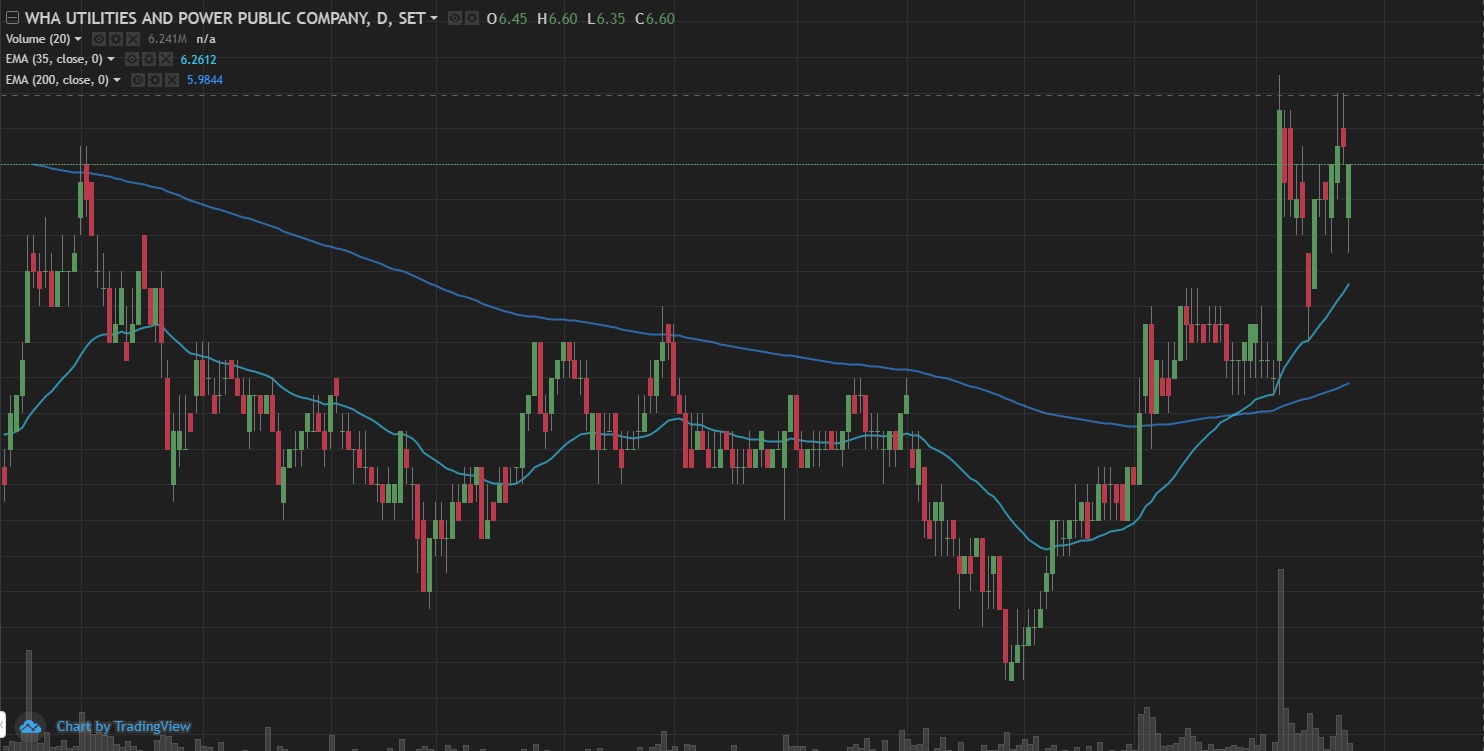
Task: Click the Volume (20) label text
Action: click(x=38, y=39)
